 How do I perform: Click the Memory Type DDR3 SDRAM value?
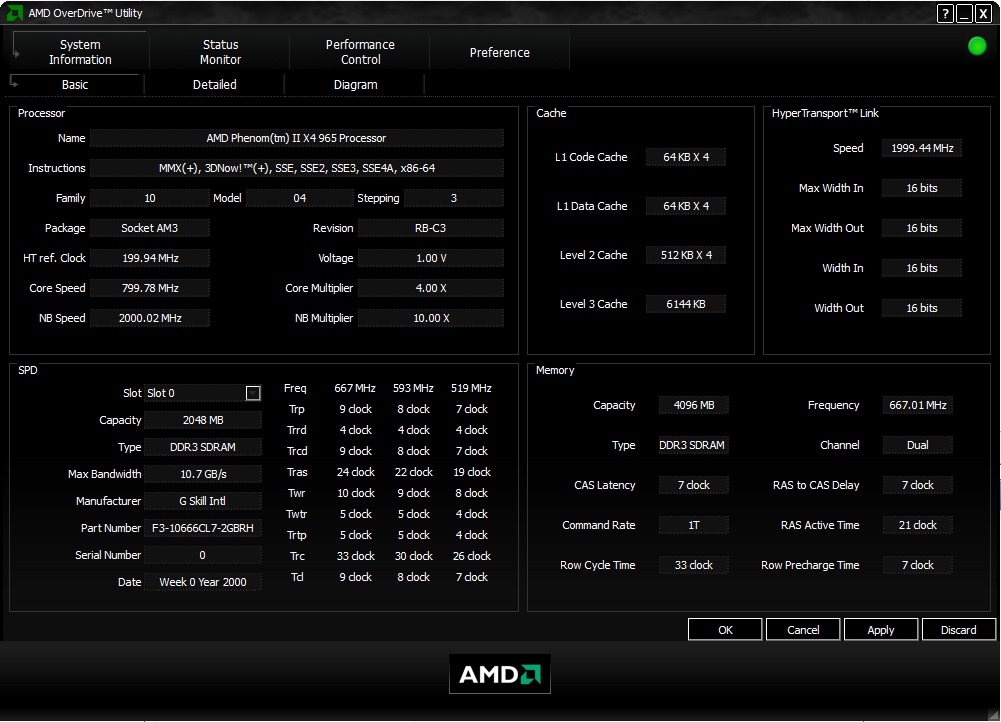[x=693, y=445]
